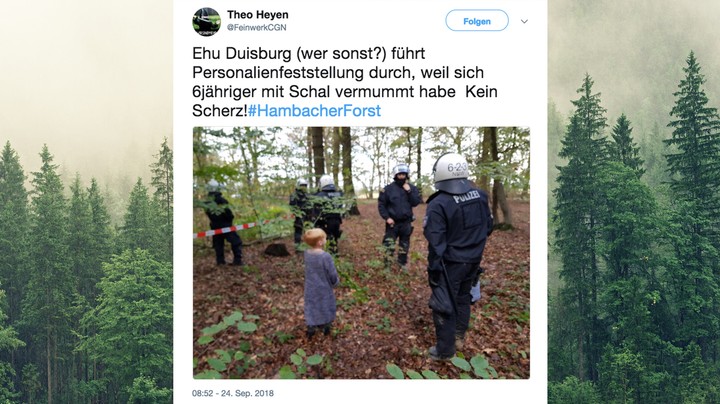Click the helmet numbered 6-2-3 in photo
The image size is (720, 404).
(x=451, y=172)
